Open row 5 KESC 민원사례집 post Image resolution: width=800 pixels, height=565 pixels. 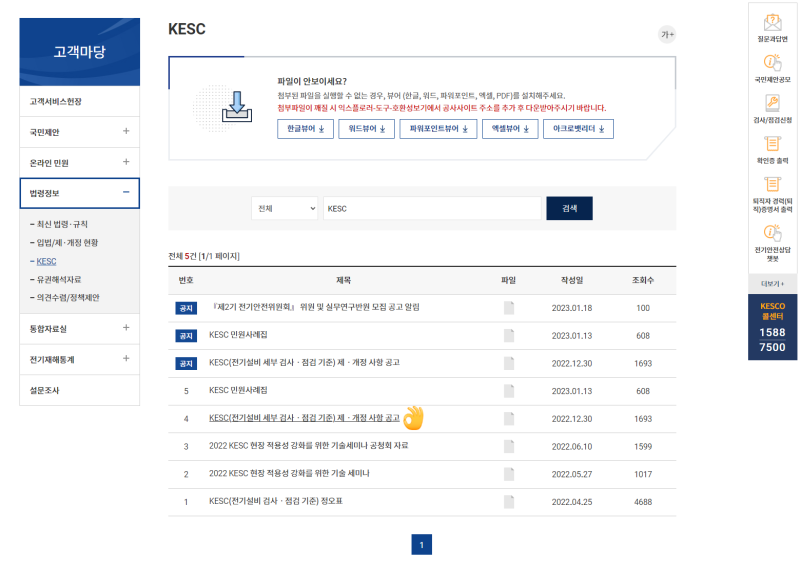click(238, 390)
